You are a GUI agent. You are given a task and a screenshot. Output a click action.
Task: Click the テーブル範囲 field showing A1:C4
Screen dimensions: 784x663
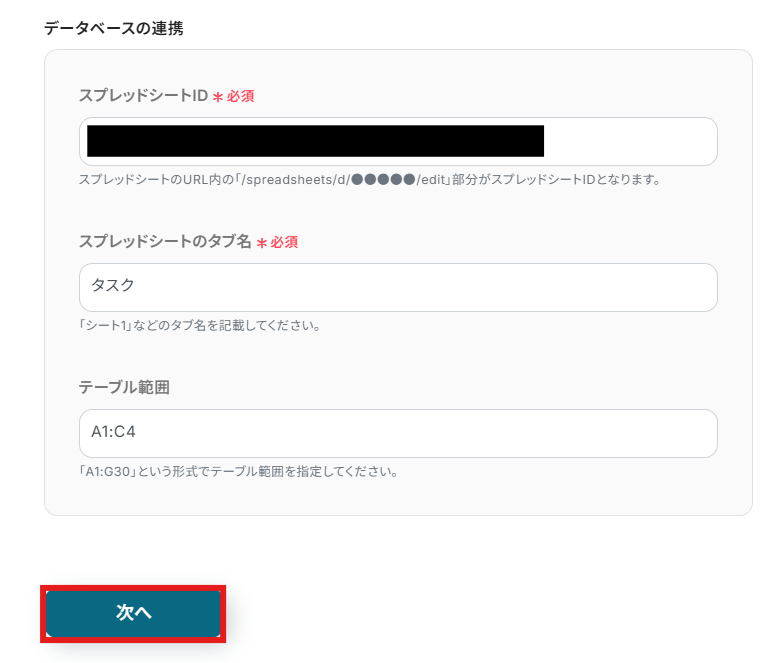pyautogui.click(x=398, y=433)
